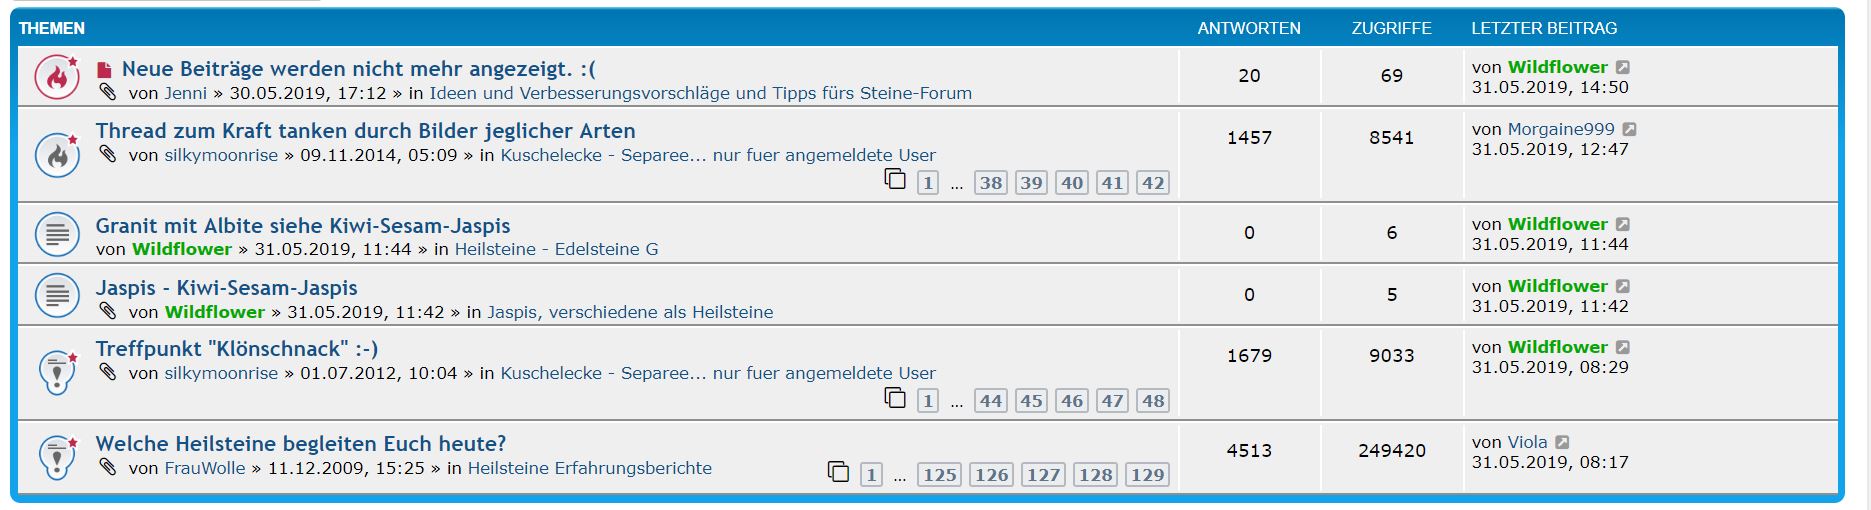Go to Morgaine999's last post icon
The height and width of the screenshot is (510, 1871).
1629,129
